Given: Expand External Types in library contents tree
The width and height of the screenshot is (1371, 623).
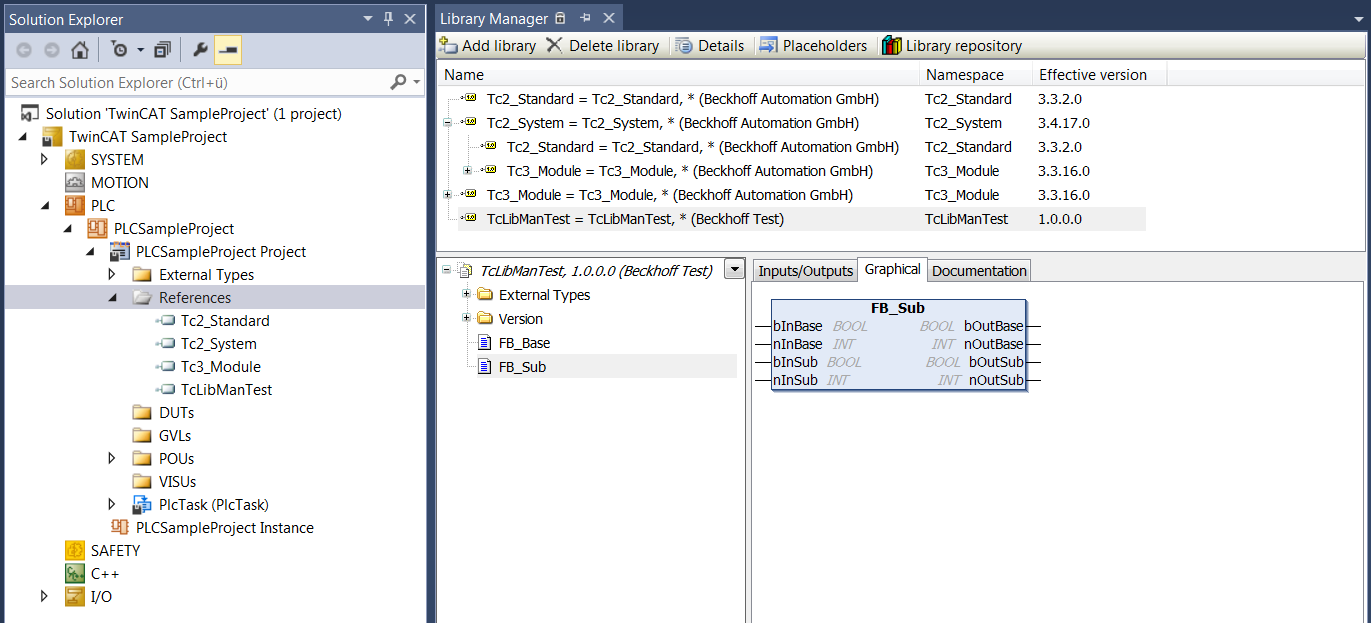Looking at the screenshot, I should coord(467,294).
